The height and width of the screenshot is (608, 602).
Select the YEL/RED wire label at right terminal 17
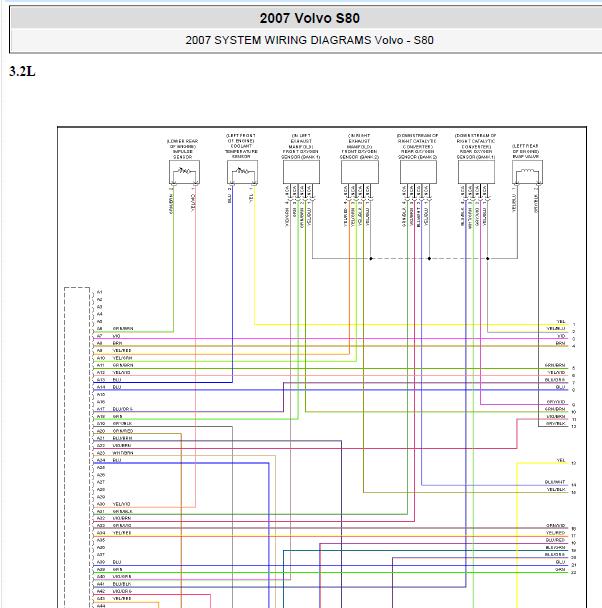(x=555, y=533)
